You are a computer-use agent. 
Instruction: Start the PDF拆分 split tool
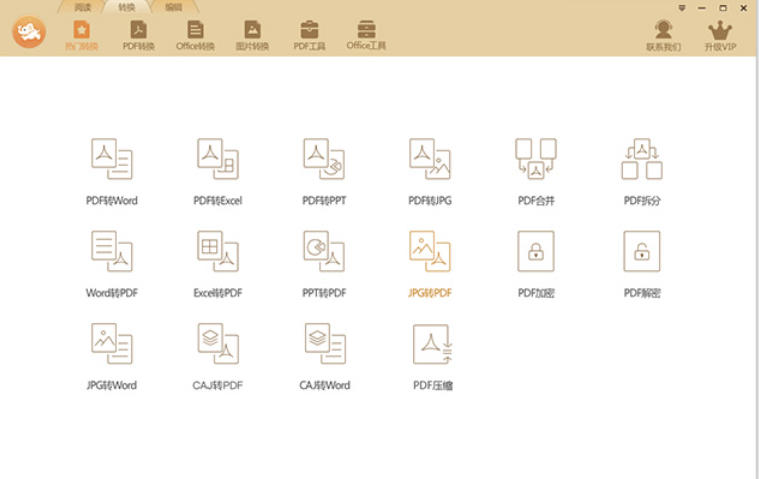642,160
